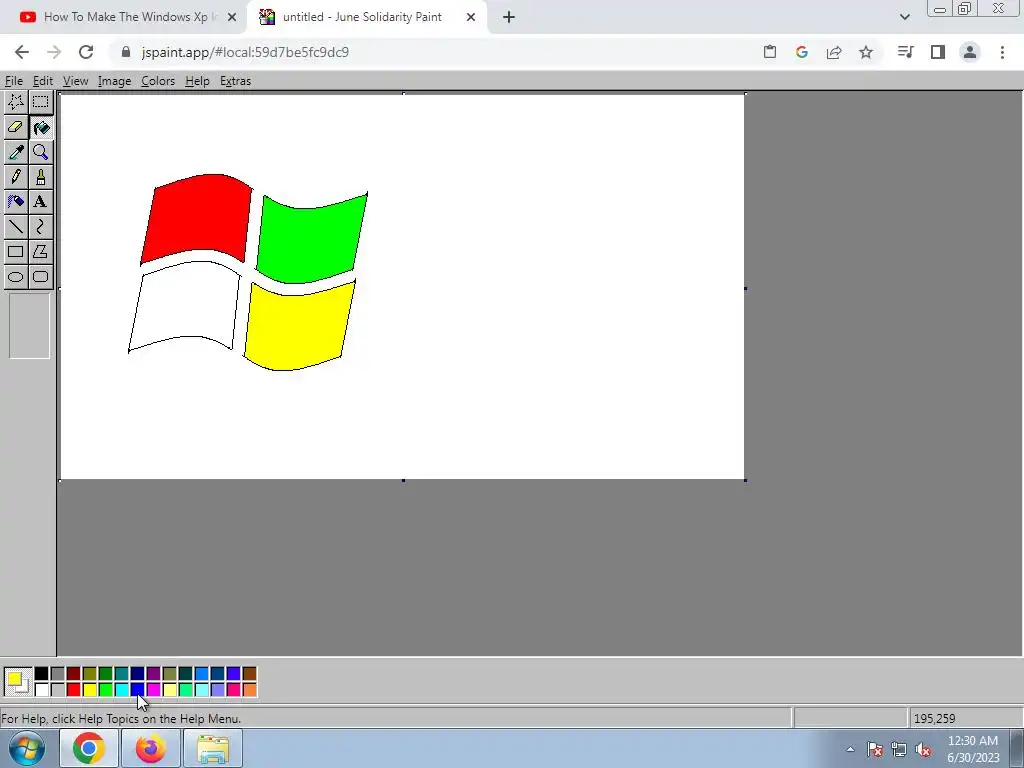Activate the Magnifier tool

point(40,152)
